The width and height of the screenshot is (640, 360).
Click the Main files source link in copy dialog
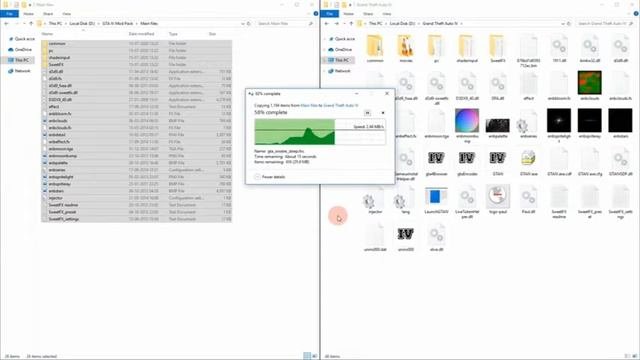coord(309,105)
